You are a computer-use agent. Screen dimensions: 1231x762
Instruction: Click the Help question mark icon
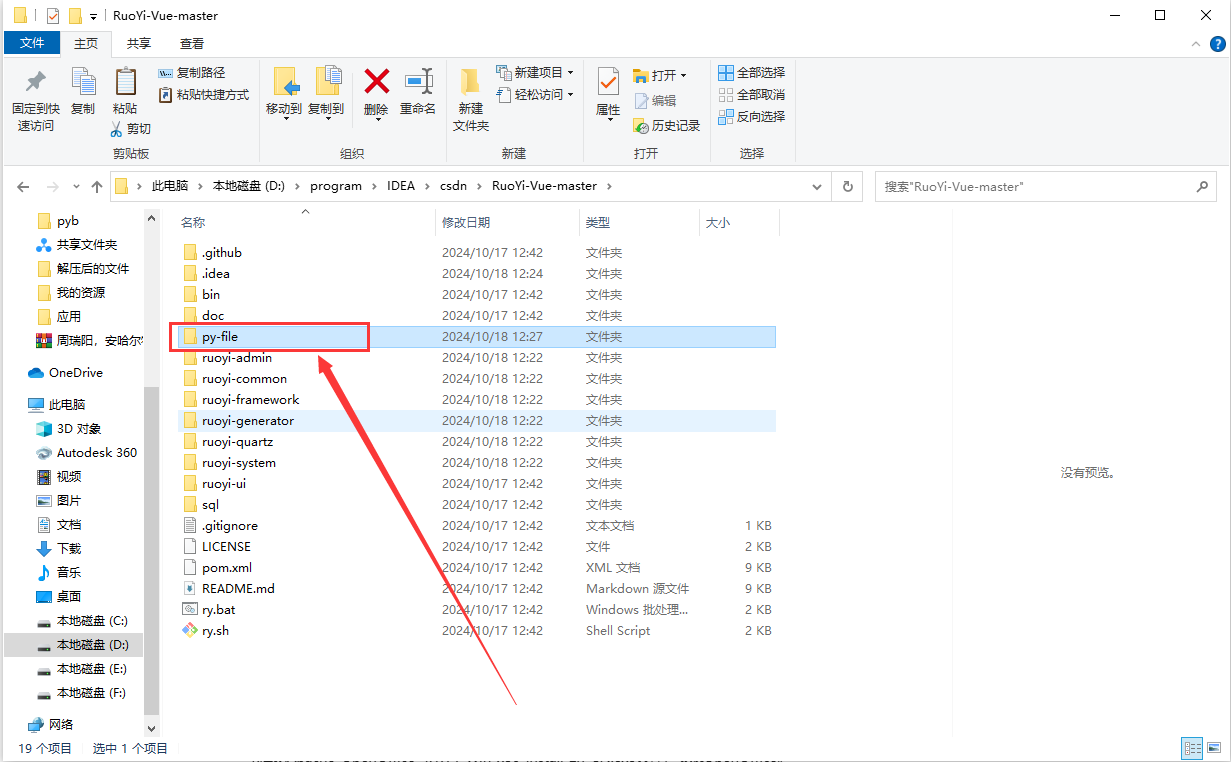tap(1217, 44)
